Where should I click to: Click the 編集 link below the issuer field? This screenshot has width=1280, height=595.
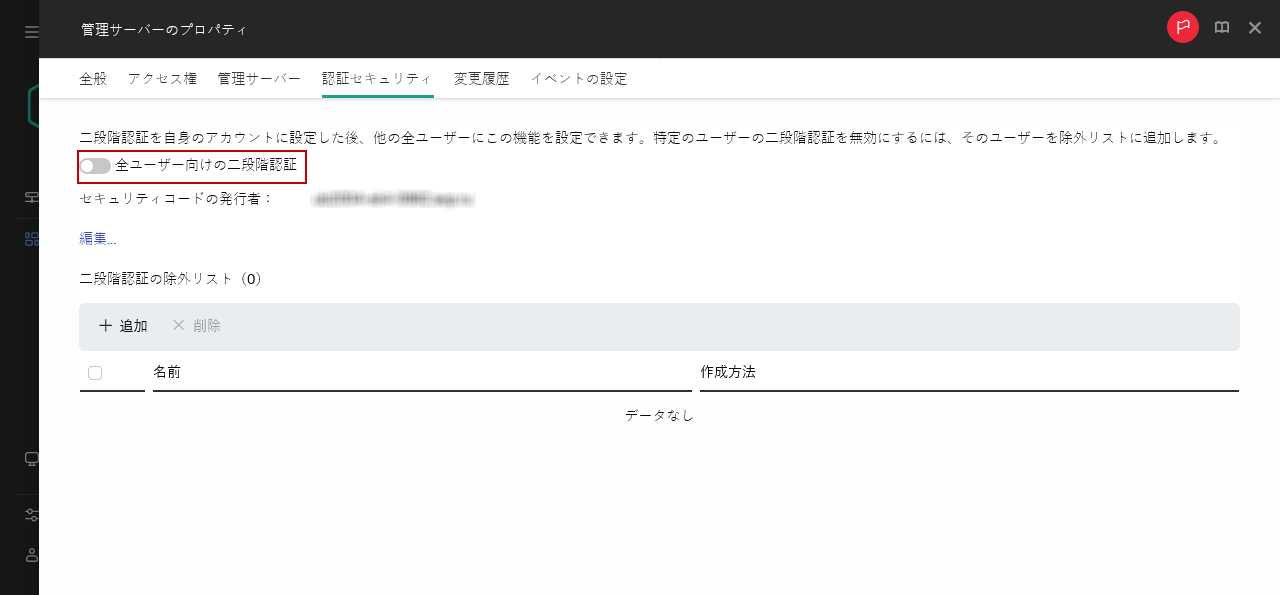(x=93, y=239)
